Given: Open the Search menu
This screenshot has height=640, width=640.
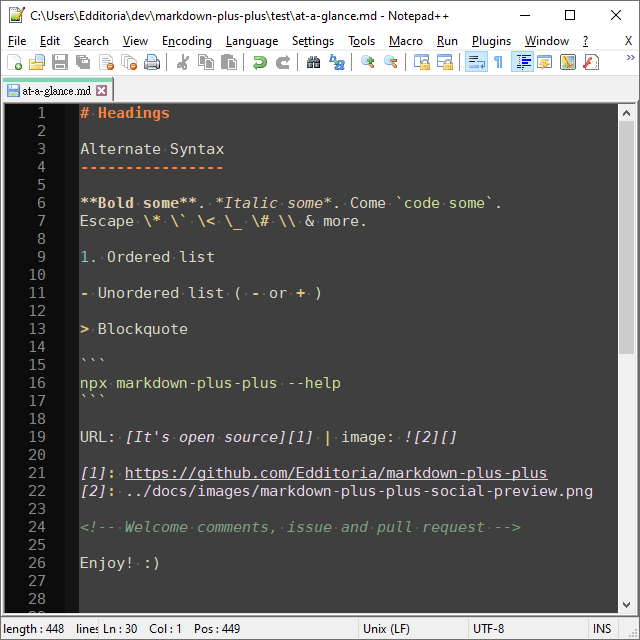Looking at the screenshot, I should 91,41.
